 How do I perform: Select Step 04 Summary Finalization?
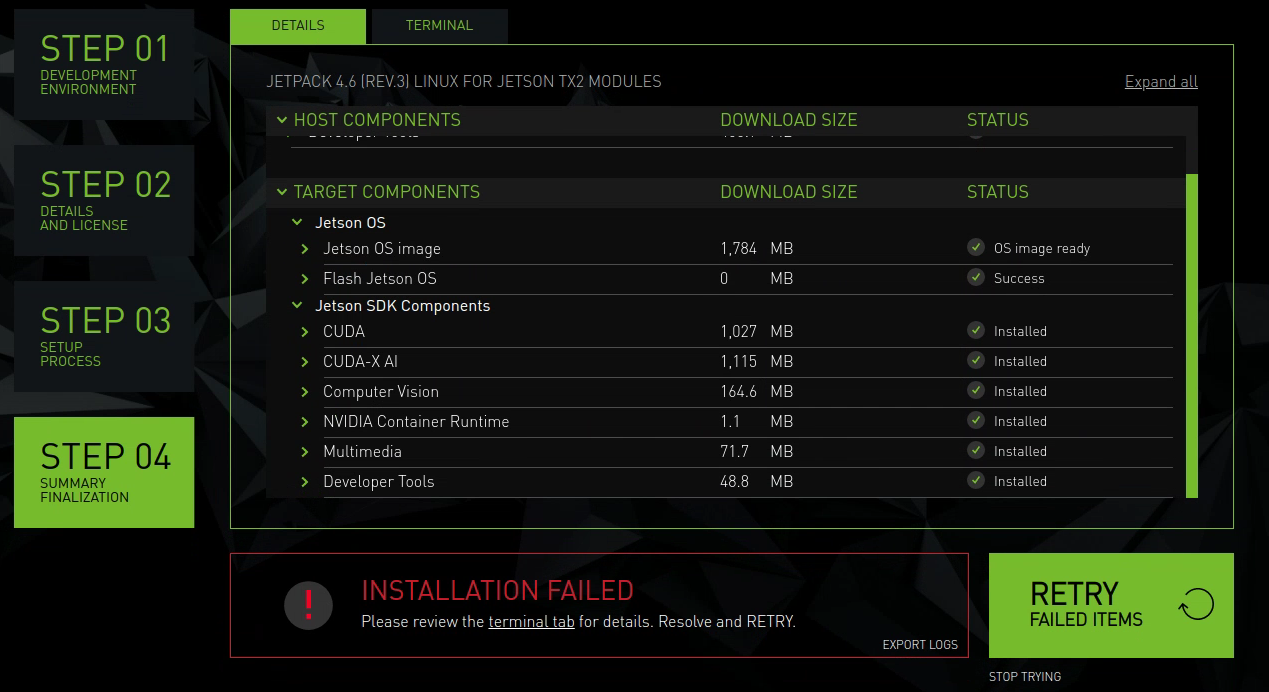point(104,472)
